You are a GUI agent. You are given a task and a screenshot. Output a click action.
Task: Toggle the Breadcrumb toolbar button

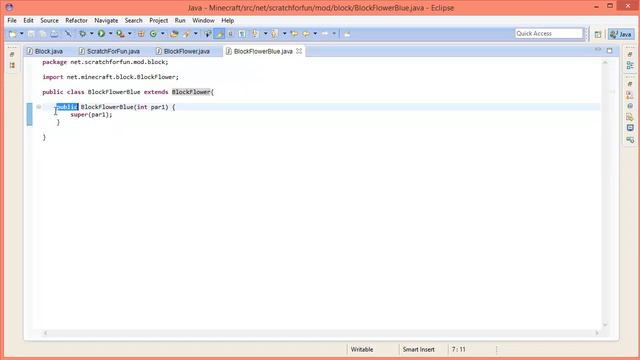[x=208, y=34]
